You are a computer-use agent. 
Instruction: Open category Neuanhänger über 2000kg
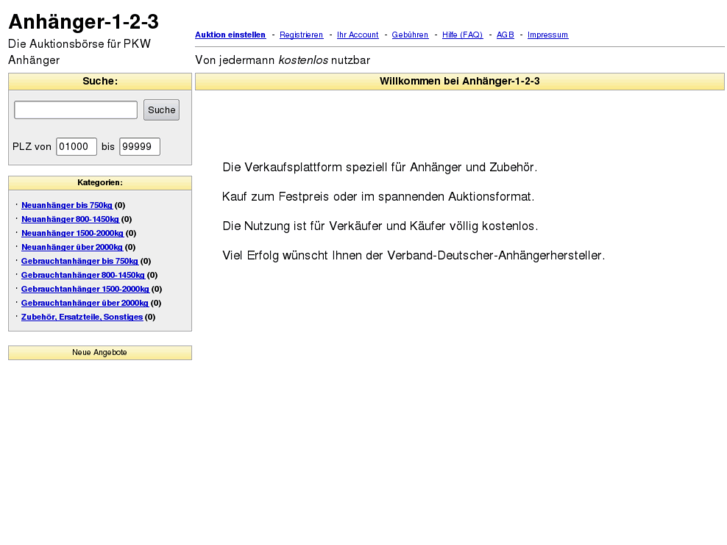(x=72, y=247)
